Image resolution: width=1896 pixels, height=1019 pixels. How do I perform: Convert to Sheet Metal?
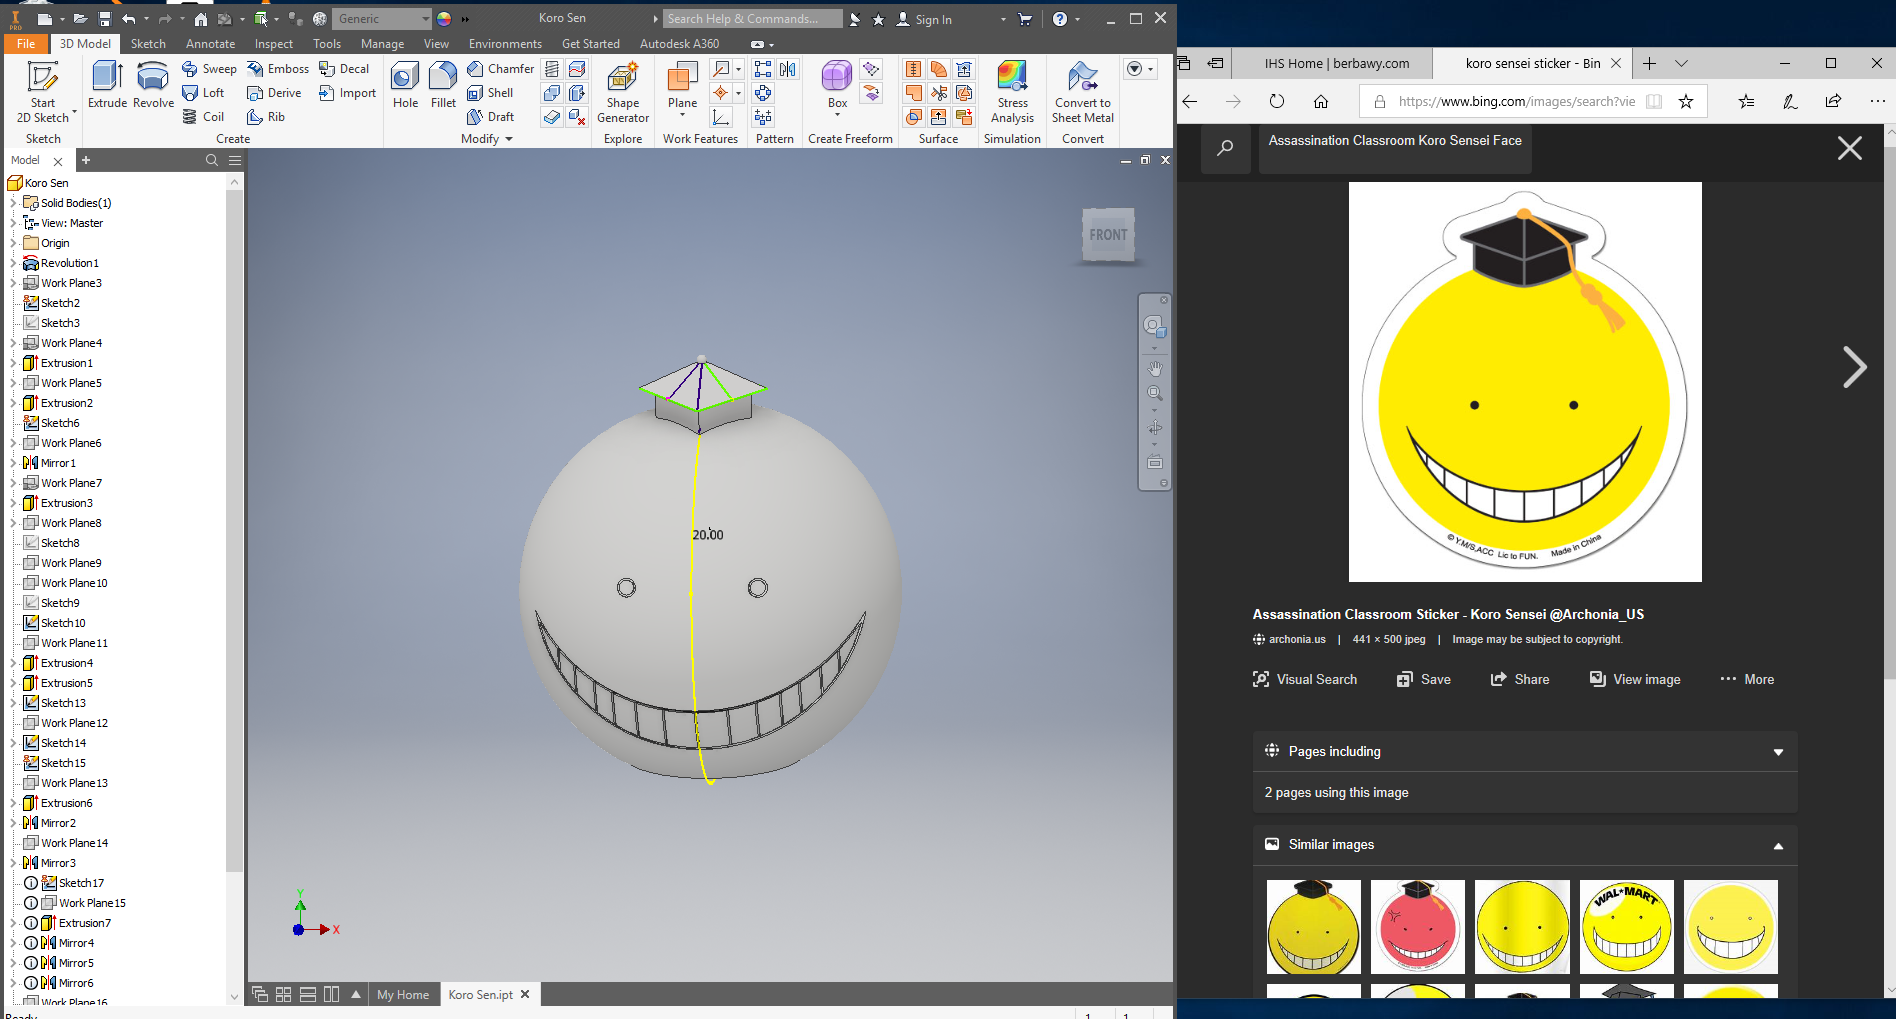(1083, 92)
